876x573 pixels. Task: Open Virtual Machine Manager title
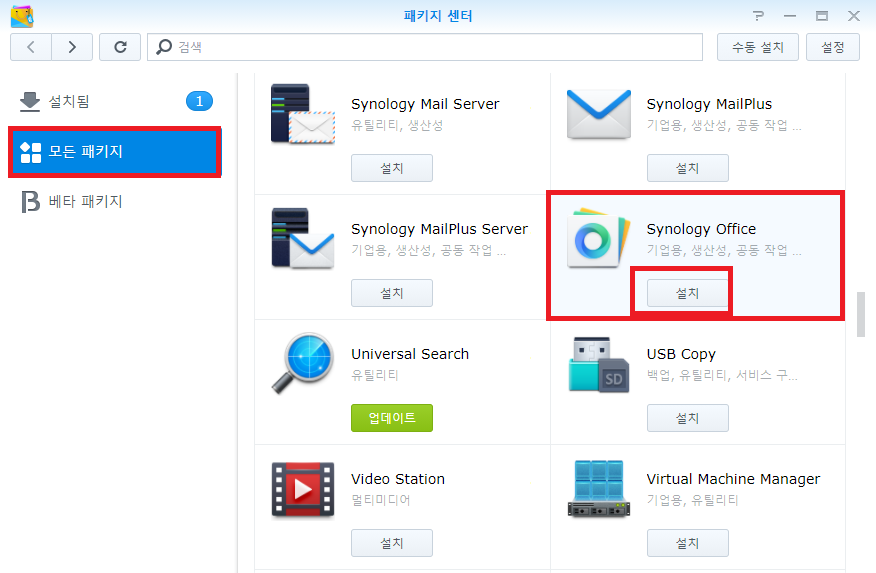[733, 479]
